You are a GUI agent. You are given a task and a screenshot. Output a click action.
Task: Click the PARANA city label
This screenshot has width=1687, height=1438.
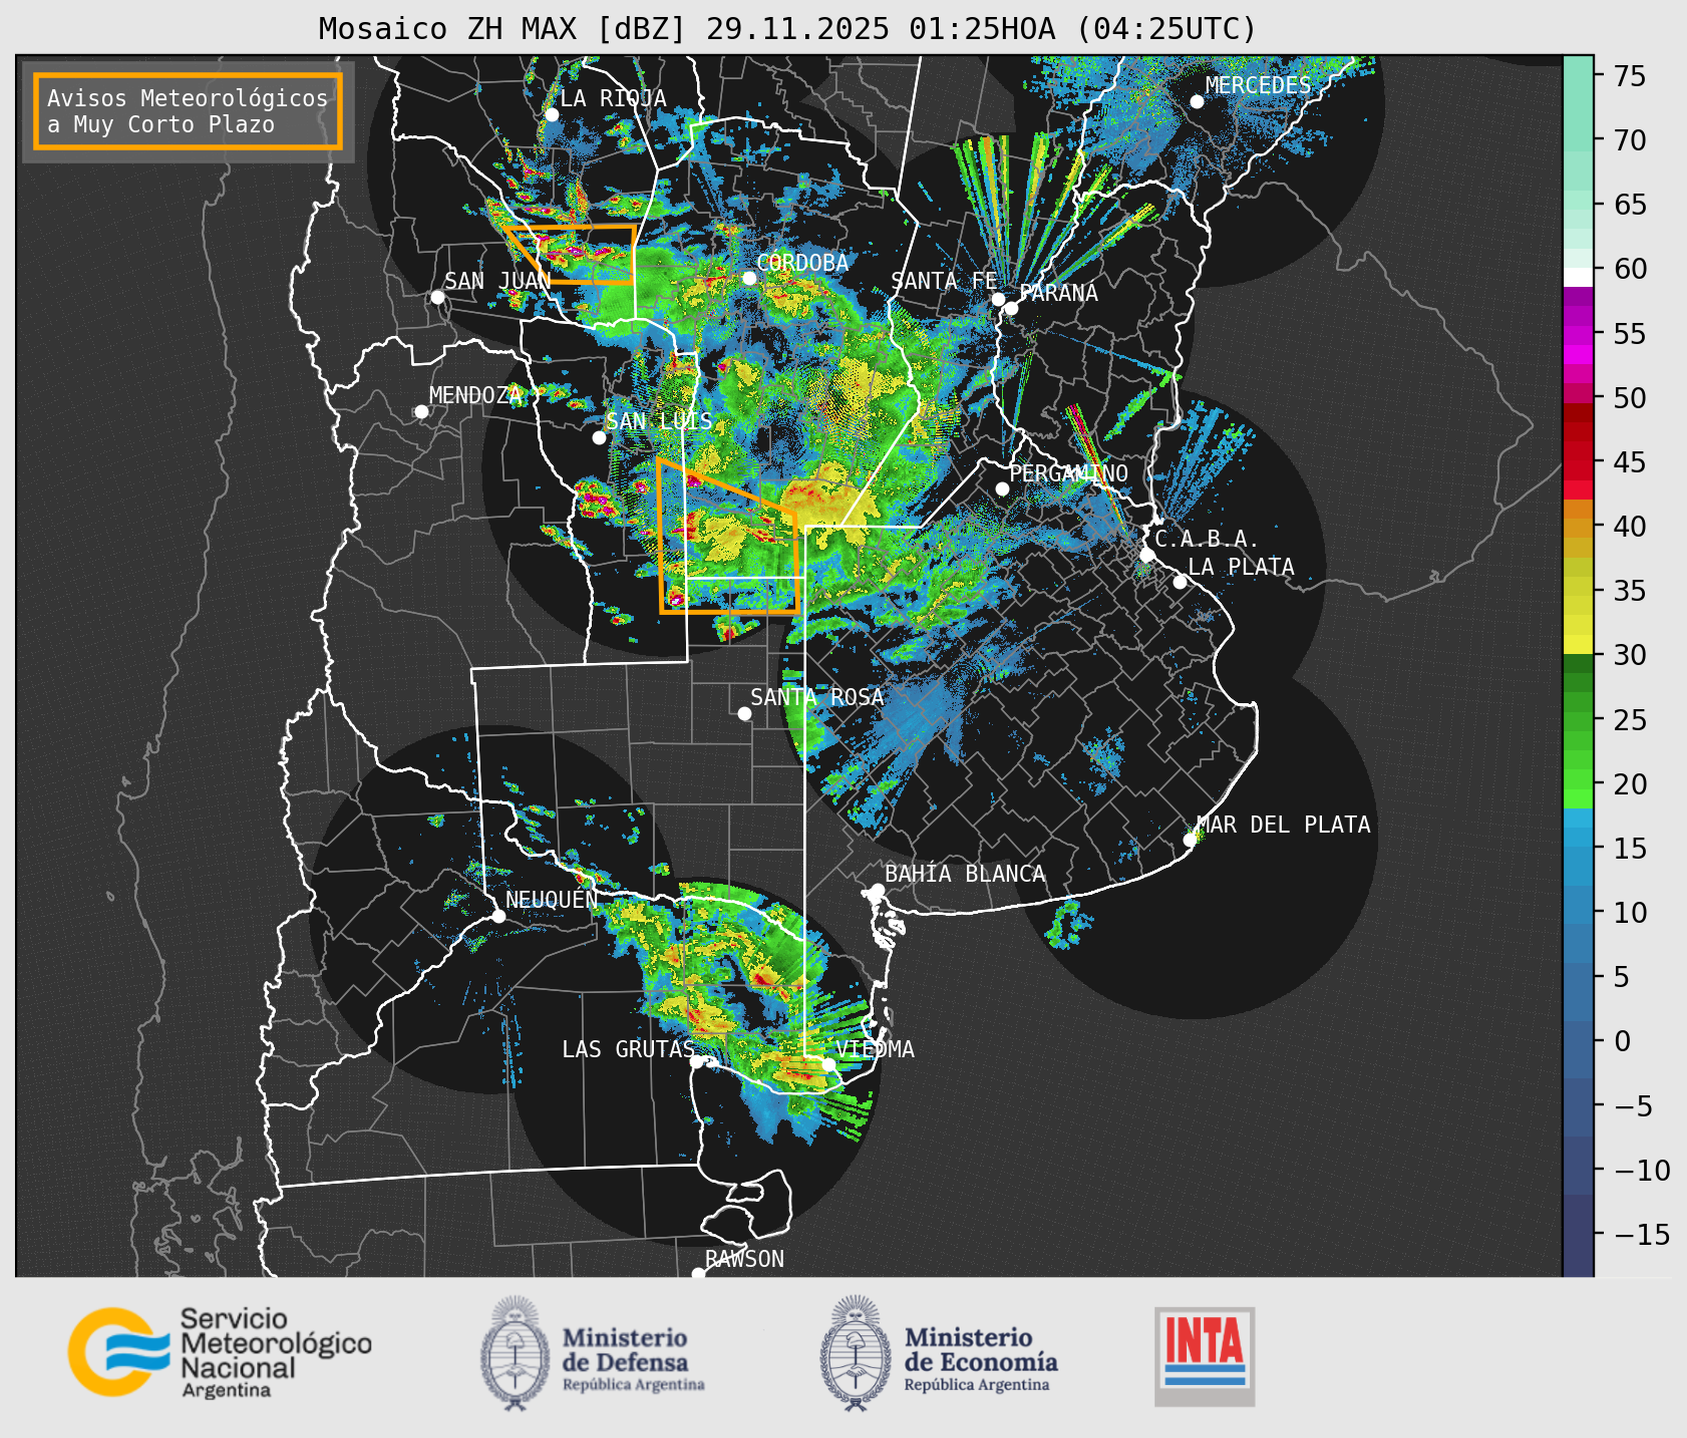coord(1059,293)
